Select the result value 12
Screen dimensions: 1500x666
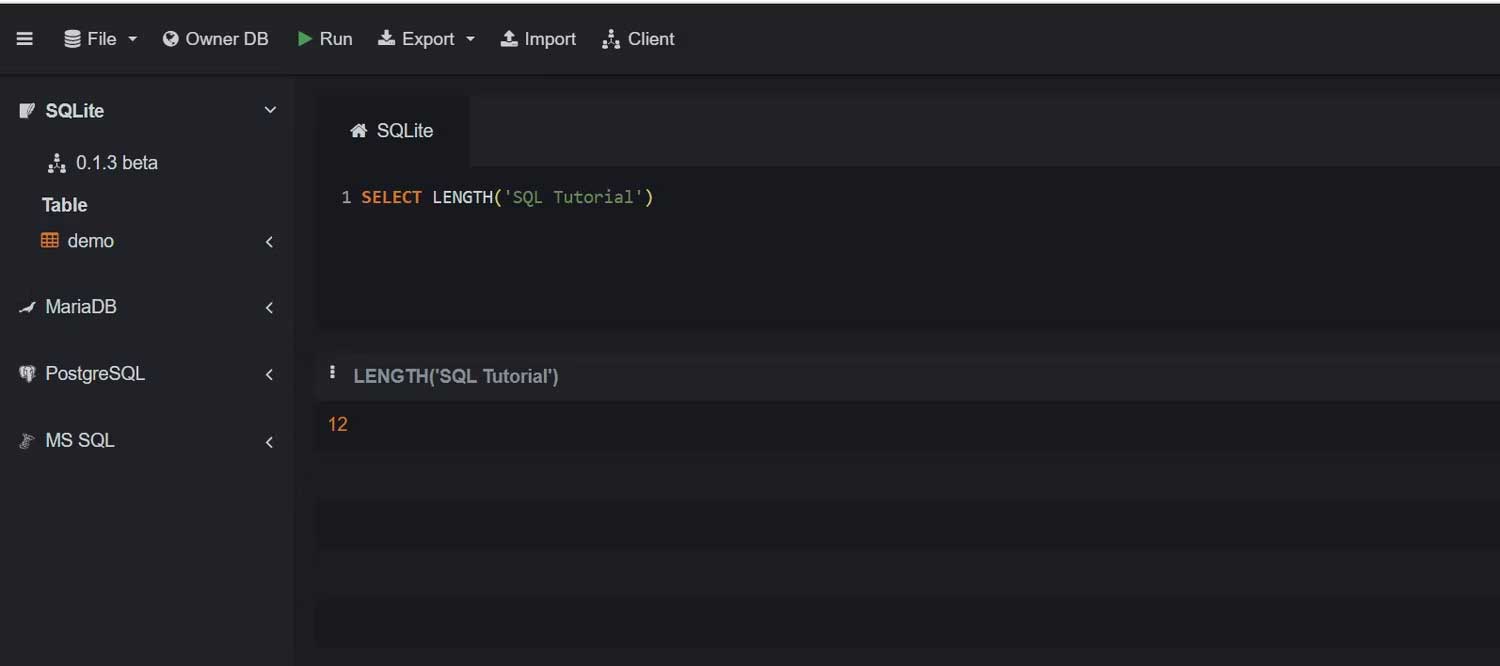338,423
